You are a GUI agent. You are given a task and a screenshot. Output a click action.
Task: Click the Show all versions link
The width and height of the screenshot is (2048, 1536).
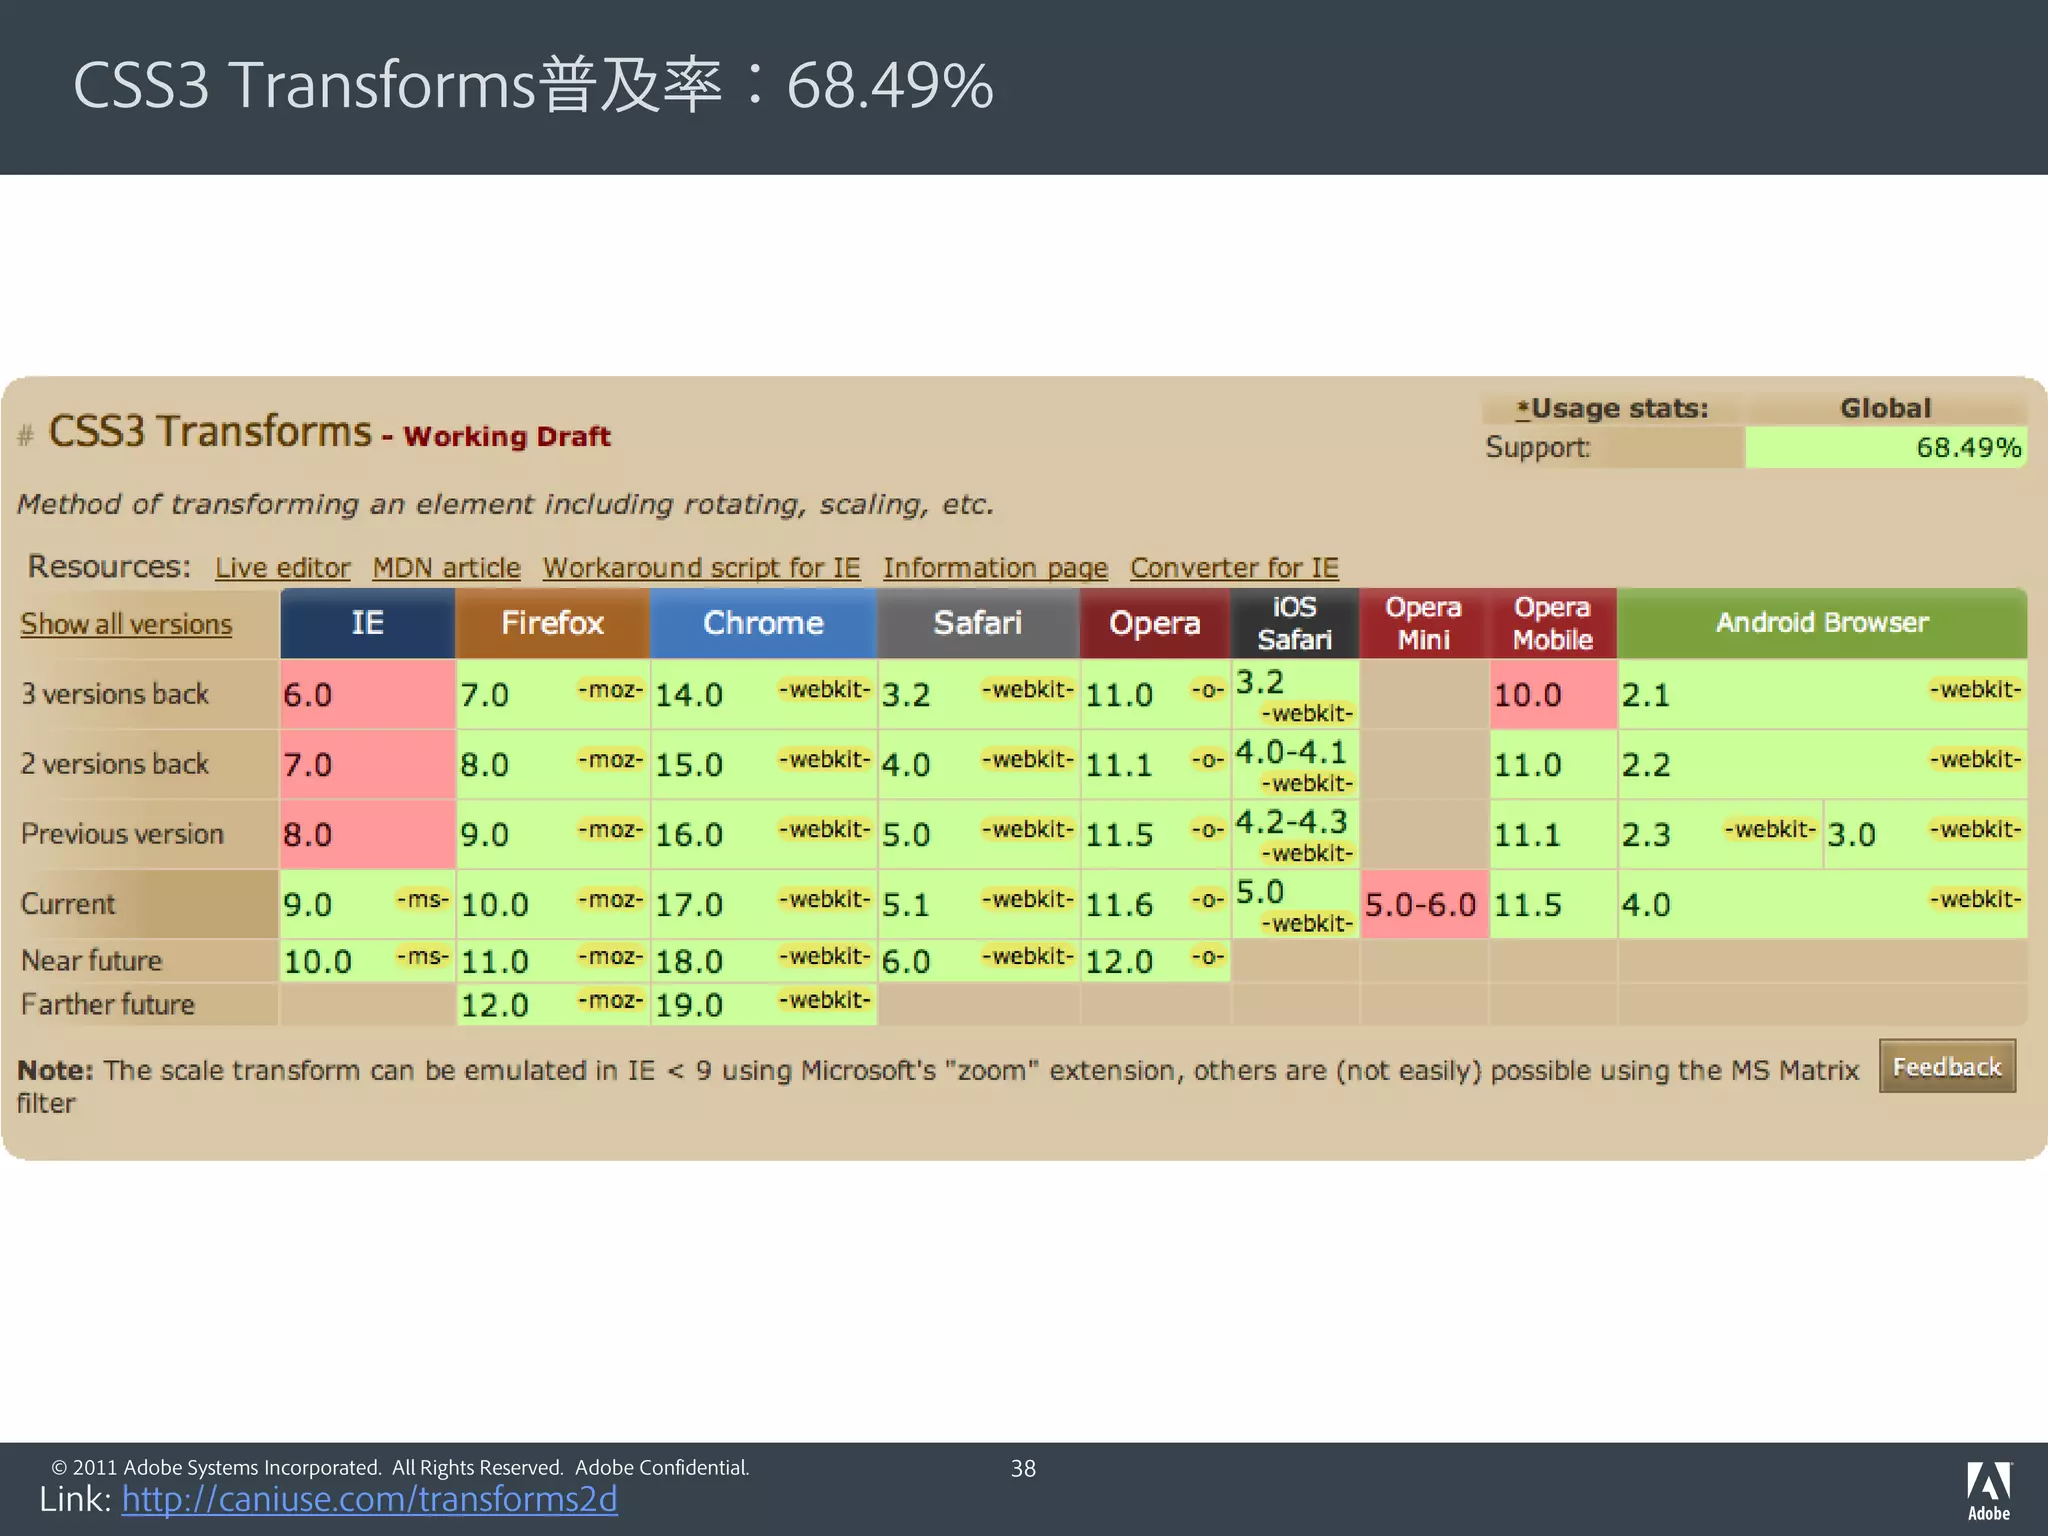point(126,624)
